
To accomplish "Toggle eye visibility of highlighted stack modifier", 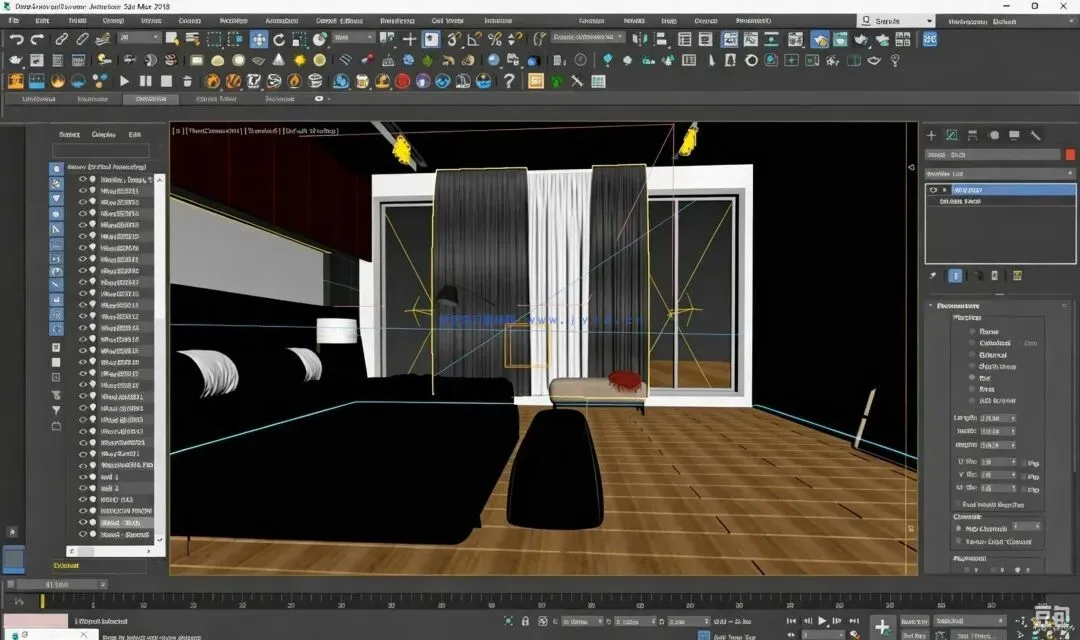I will pos(933,189).
